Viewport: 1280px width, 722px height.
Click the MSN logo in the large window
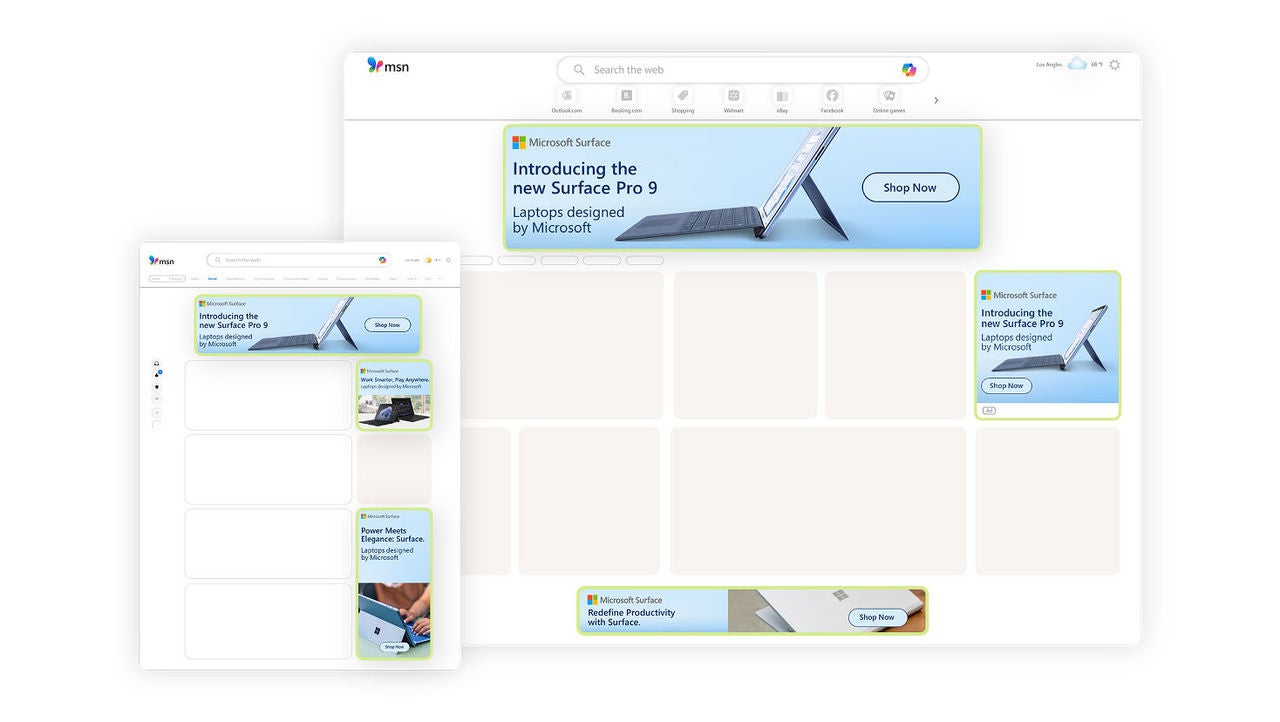pos(388,66)
